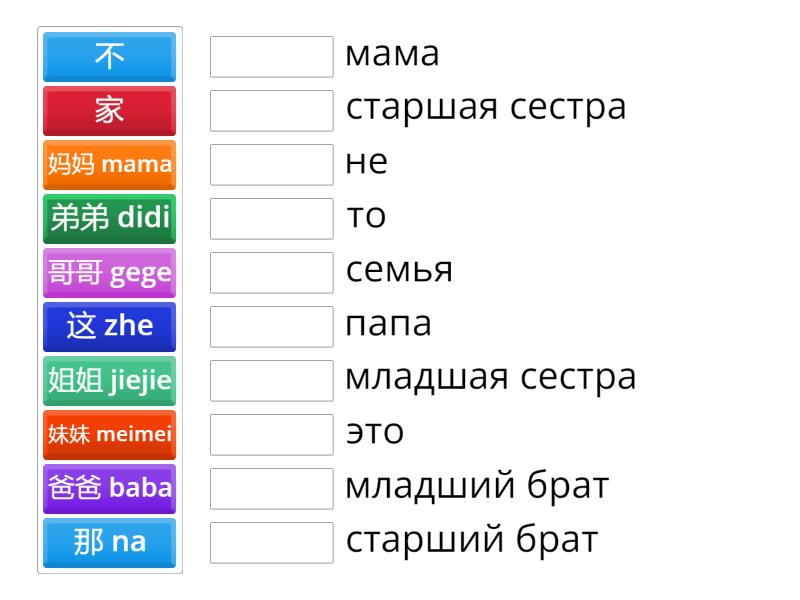The width and height of the screenshot is (800, 600).
Task: Select the blue 那 na tile
Action: click(x=110, y=543)
